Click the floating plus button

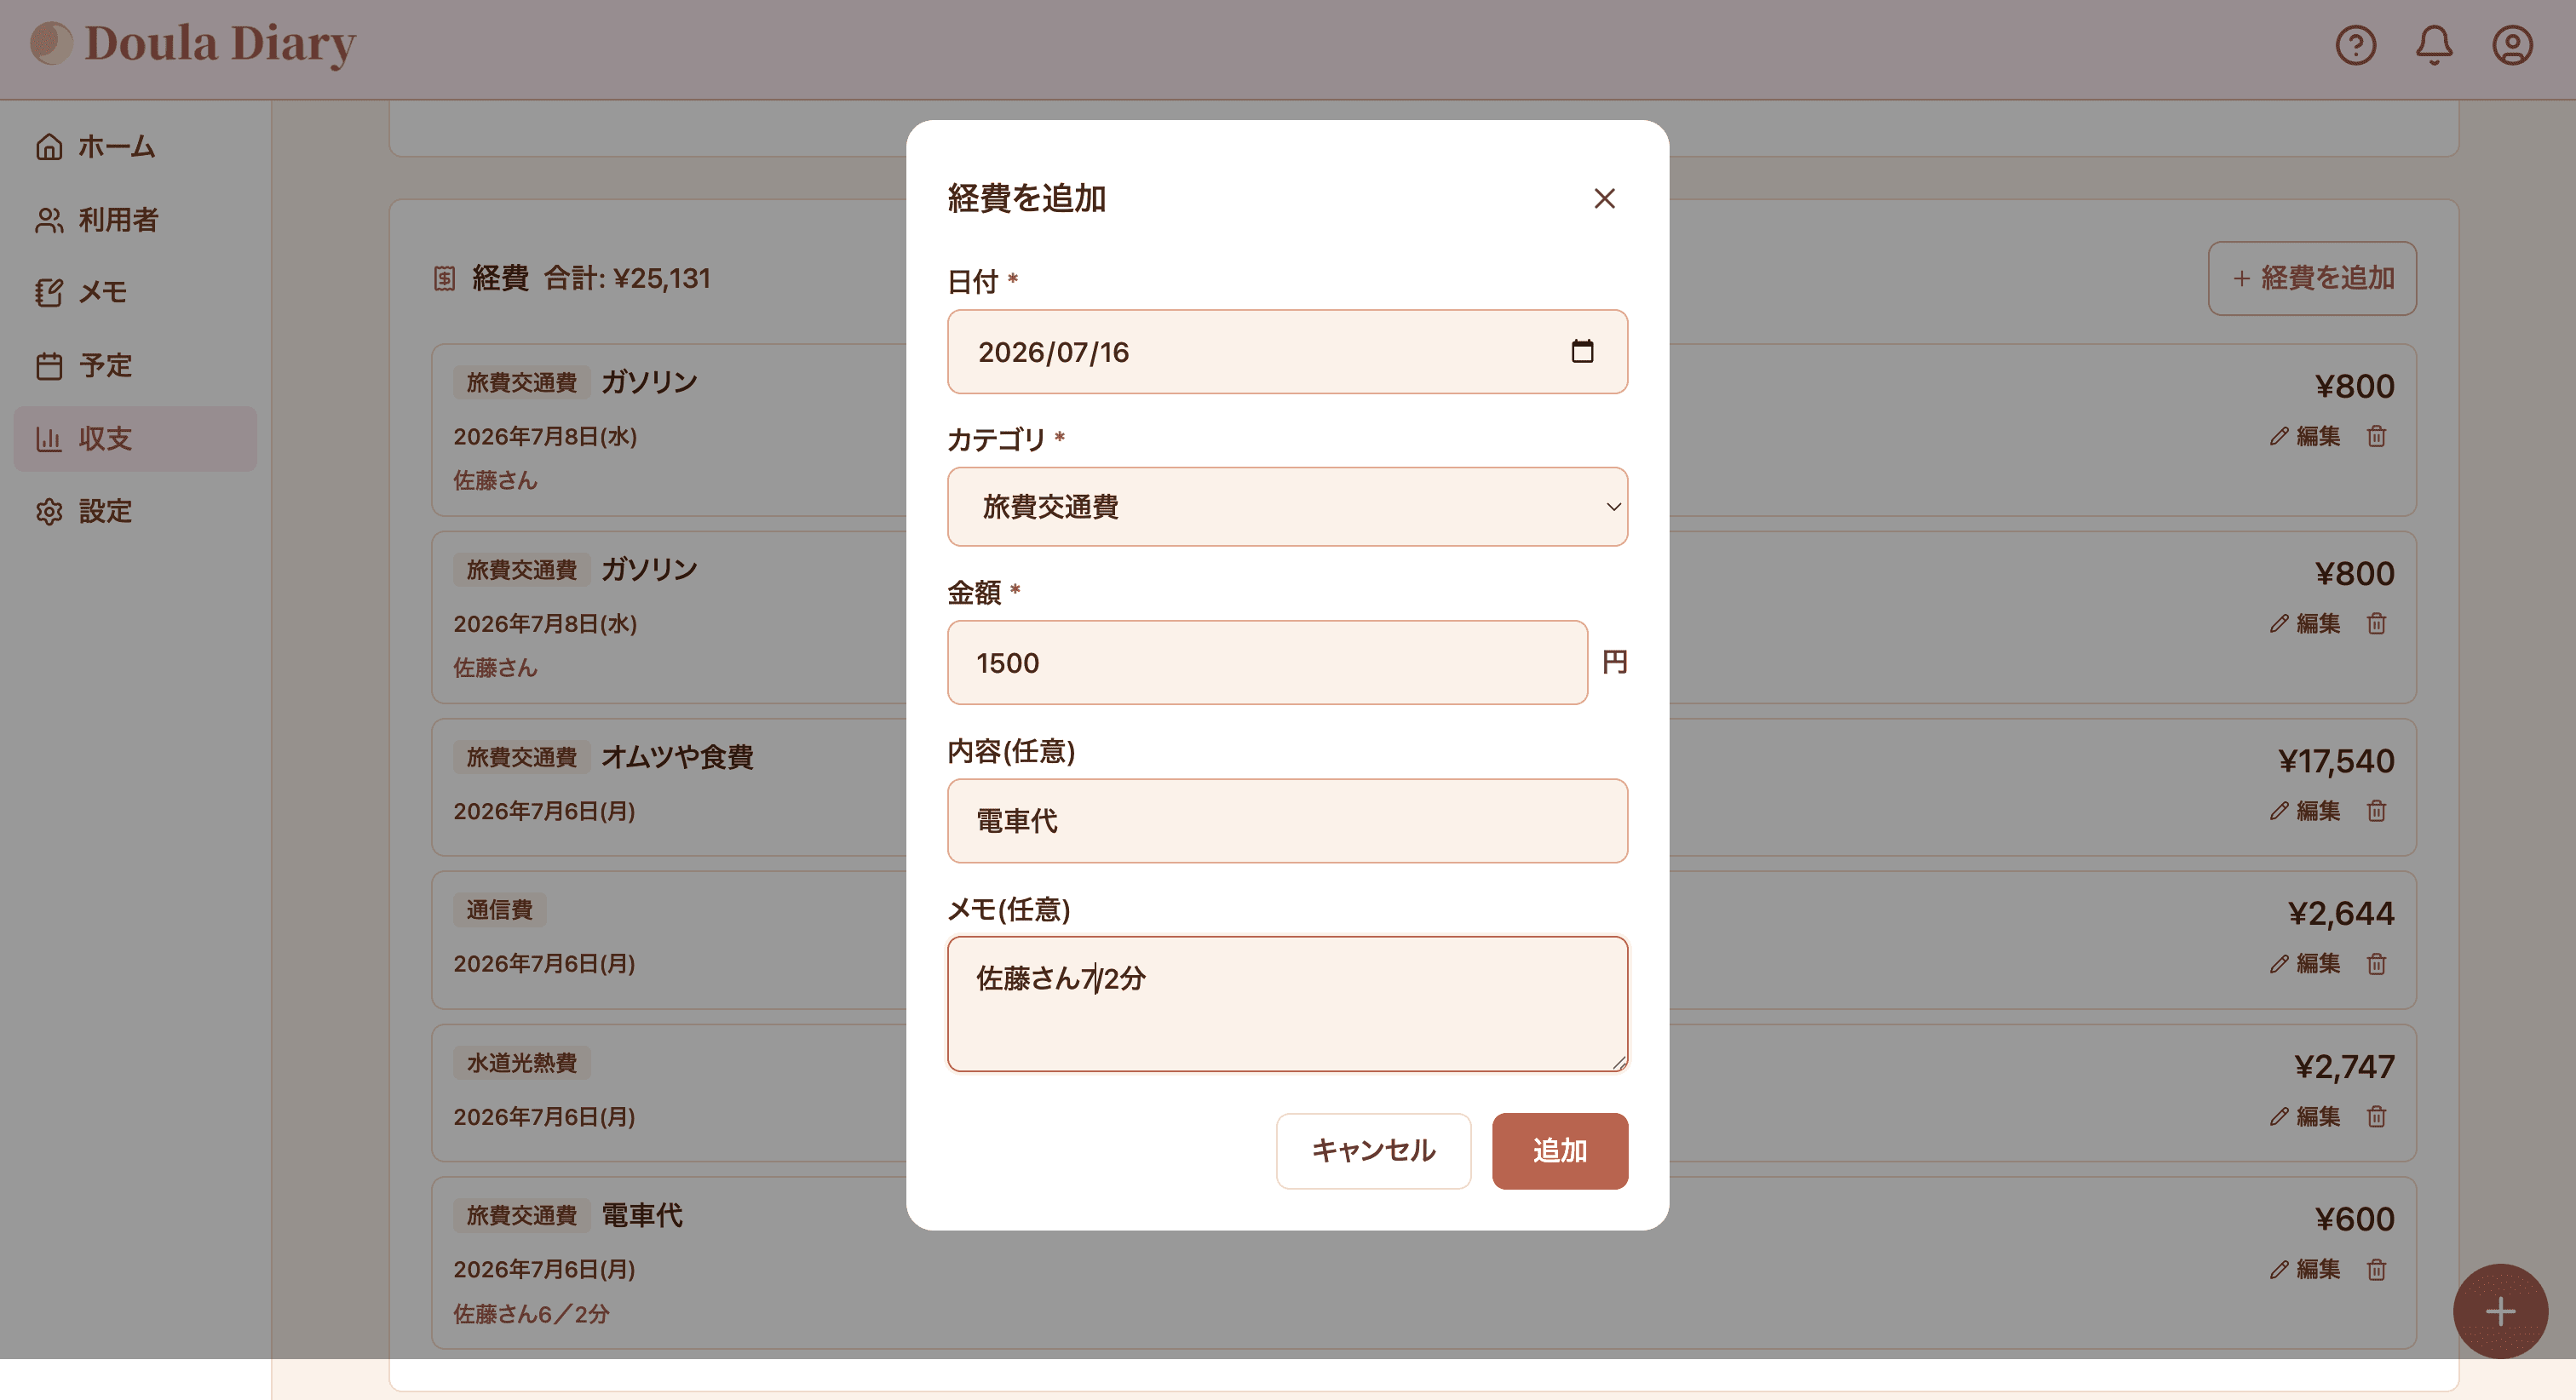coord(2500,1311)
